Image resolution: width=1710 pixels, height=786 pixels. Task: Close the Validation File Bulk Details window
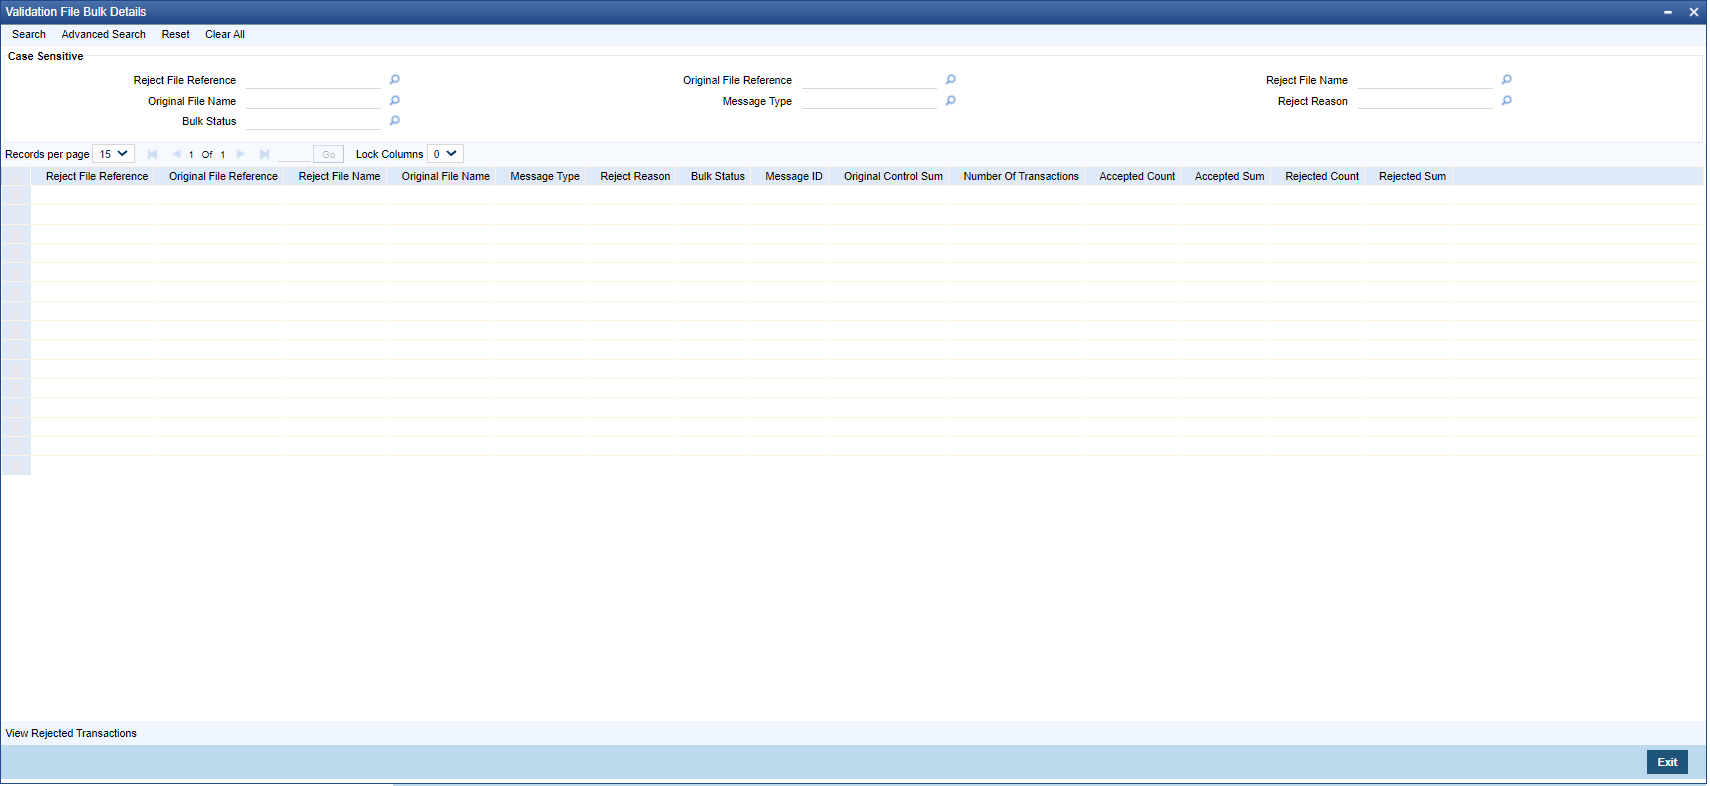click(1694, 12)
